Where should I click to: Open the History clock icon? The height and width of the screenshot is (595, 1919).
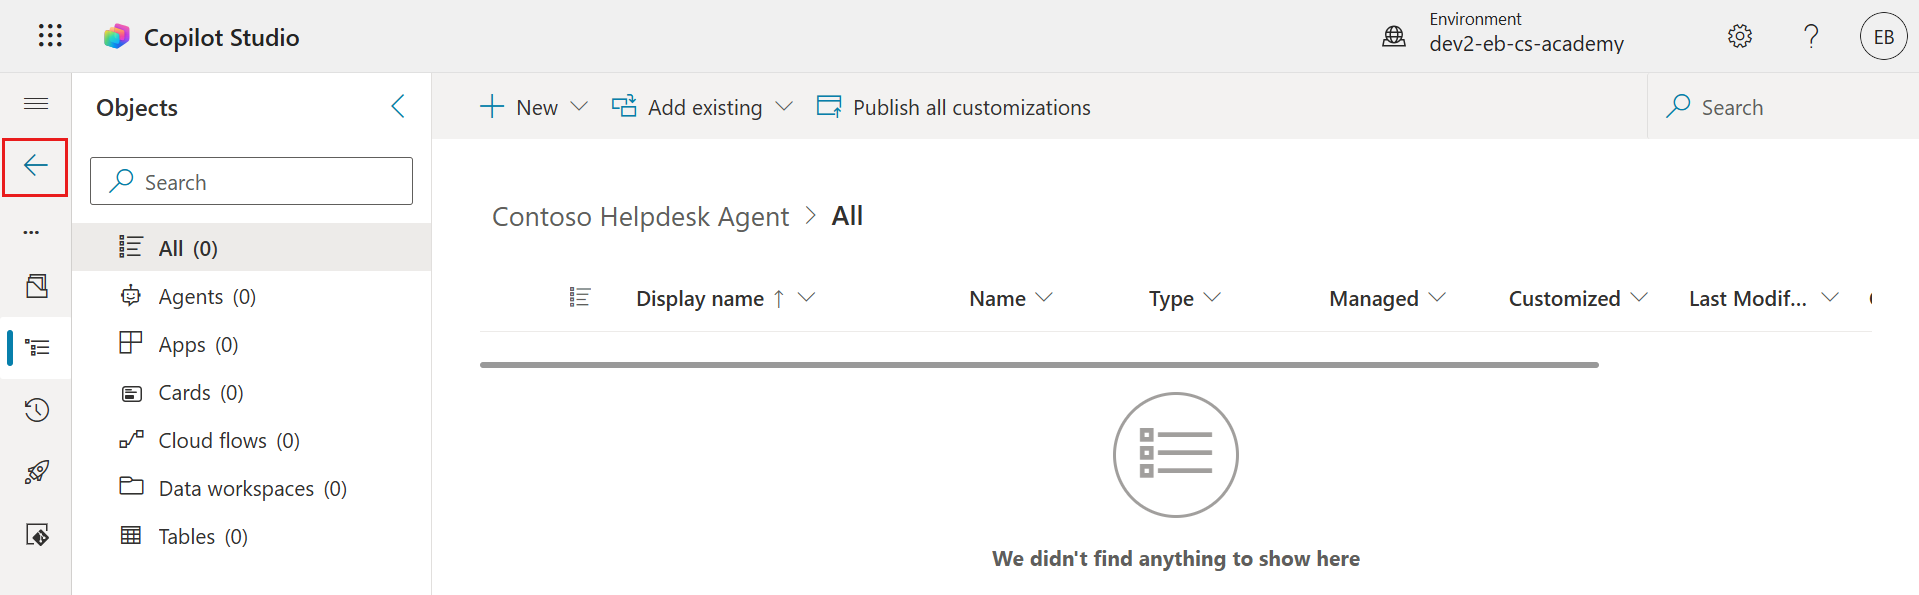(37, 410)
